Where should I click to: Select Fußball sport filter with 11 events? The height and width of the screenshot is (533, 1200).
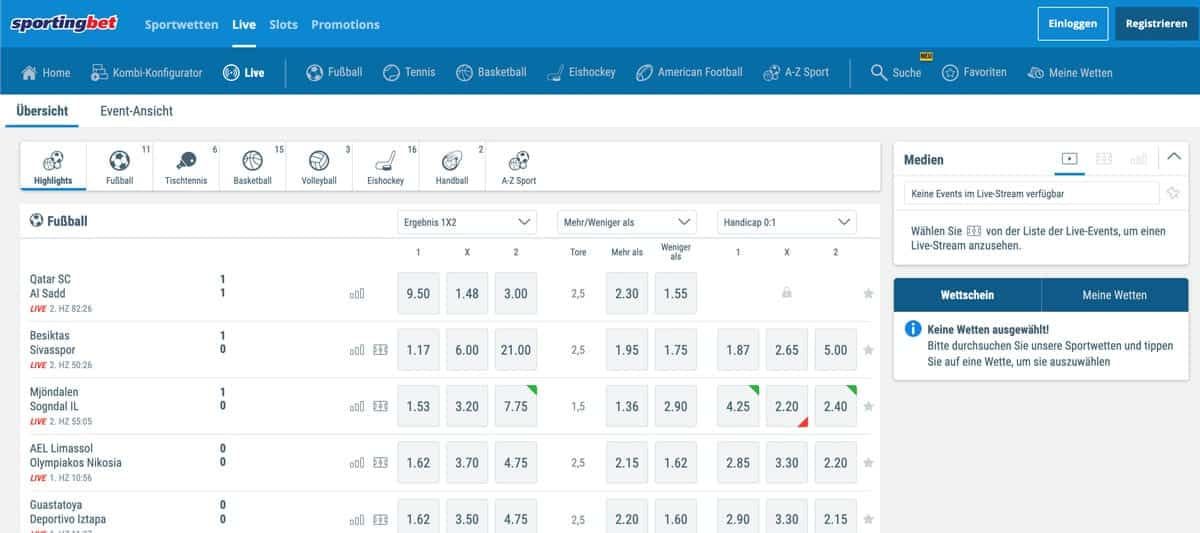tap(120, 167)
